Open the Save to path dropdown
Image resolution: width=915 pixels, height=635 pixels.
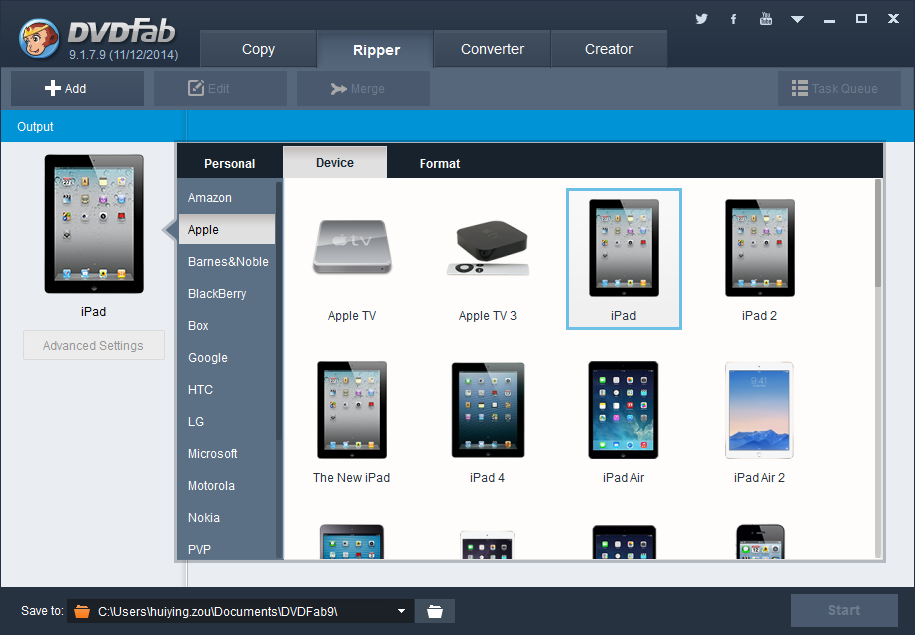click(401, 611)
